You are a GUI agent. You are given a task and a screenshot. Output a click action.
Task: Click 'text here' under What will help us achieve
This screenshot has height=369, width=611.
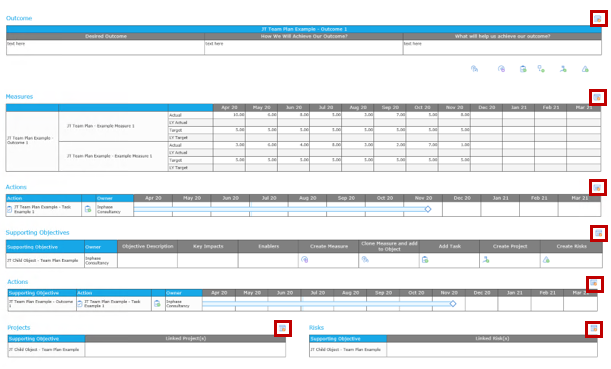413,44
